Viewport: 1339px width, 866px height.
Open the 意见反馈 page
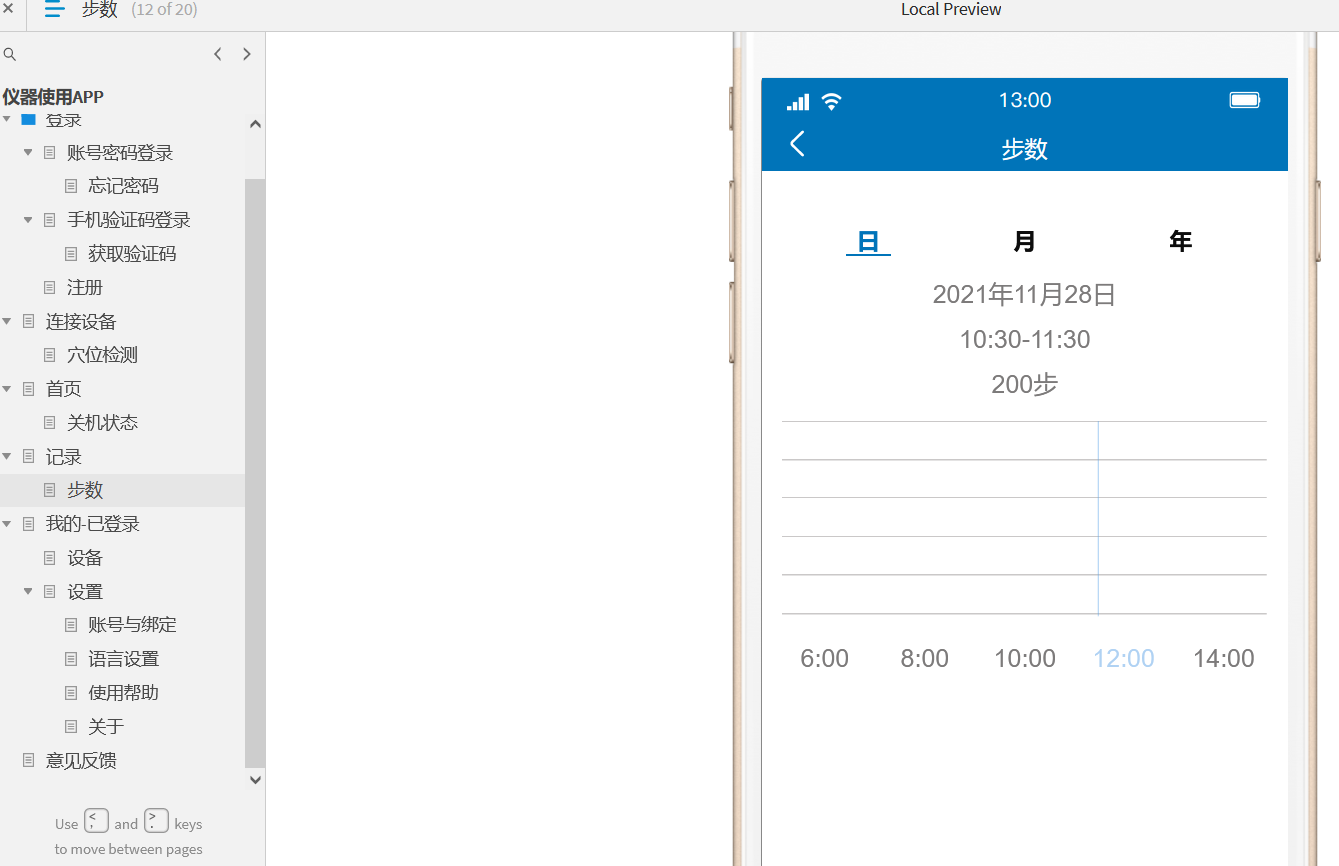(x=81, y=761)
